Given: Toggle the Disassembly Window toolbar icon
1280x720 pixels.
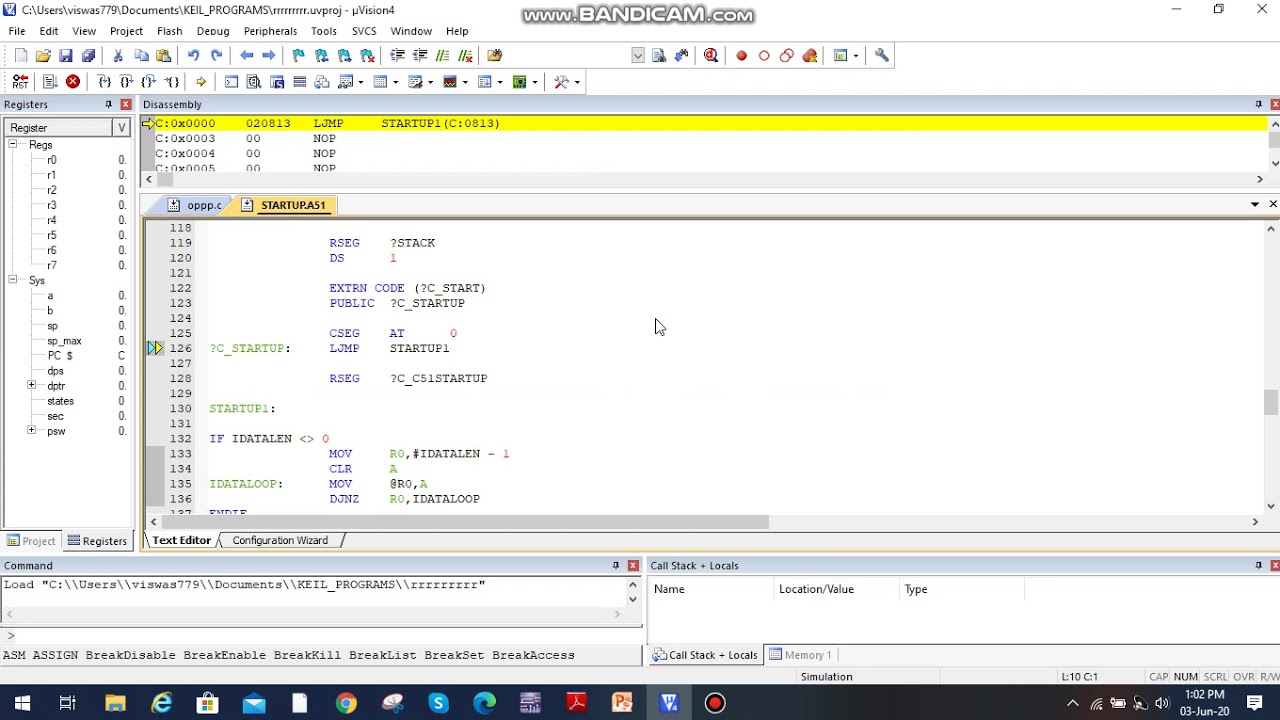Looking at the screenshot, I should pyautogui.click(x=254, y=82).
